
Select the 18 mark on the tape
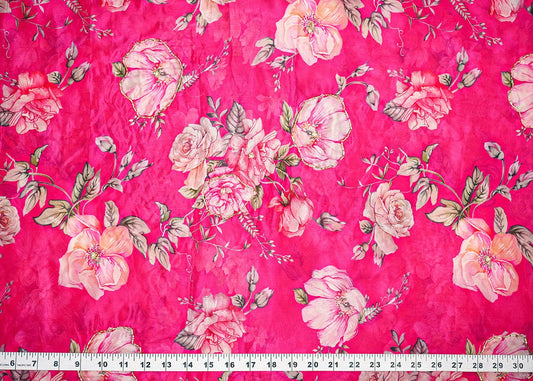272,364
